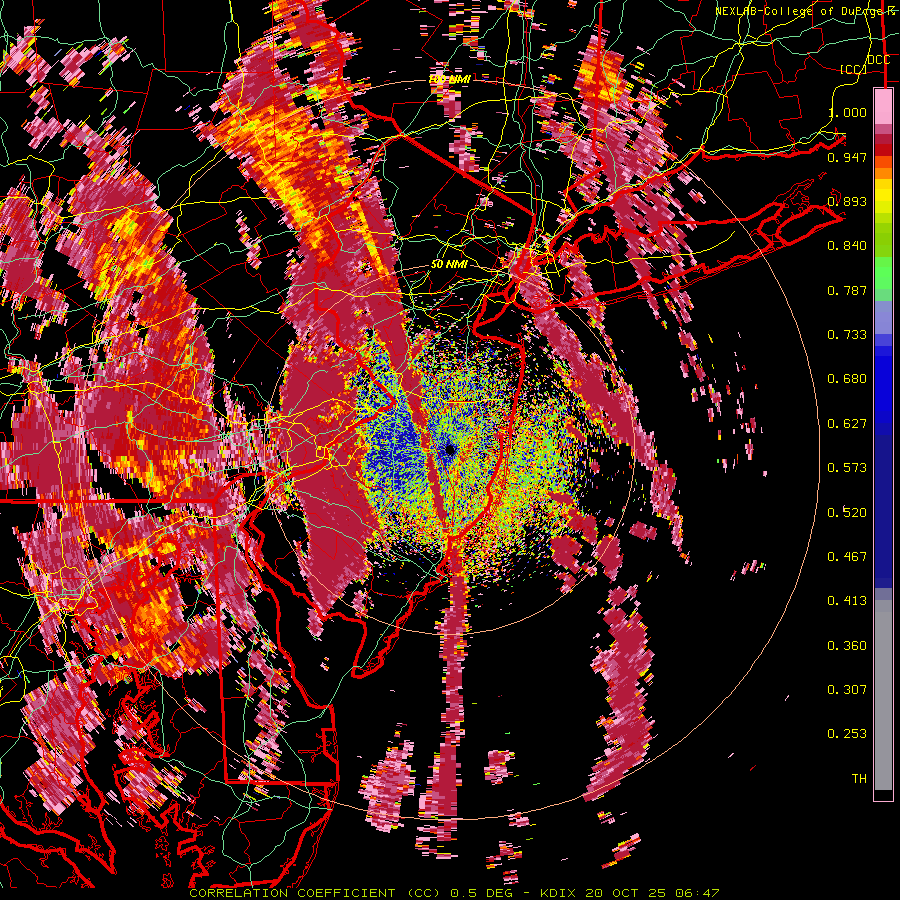Click the TH threshold label
900x900 pixels.
[859, 779]
